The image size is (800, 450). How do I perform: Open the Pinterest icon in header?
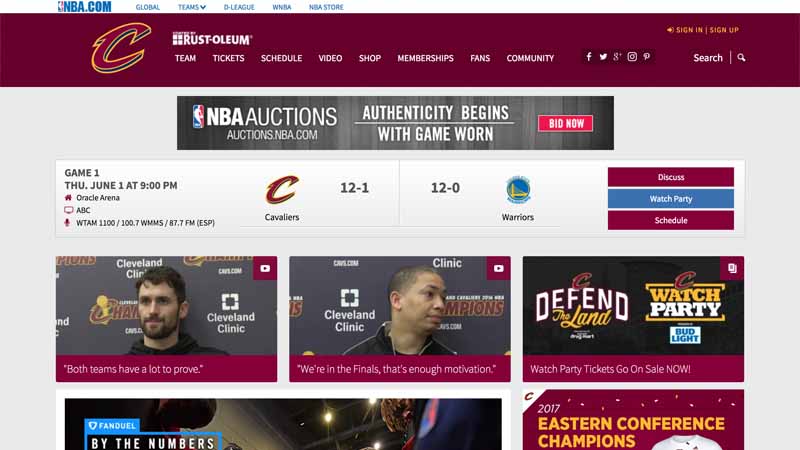[x=647, y=57]
